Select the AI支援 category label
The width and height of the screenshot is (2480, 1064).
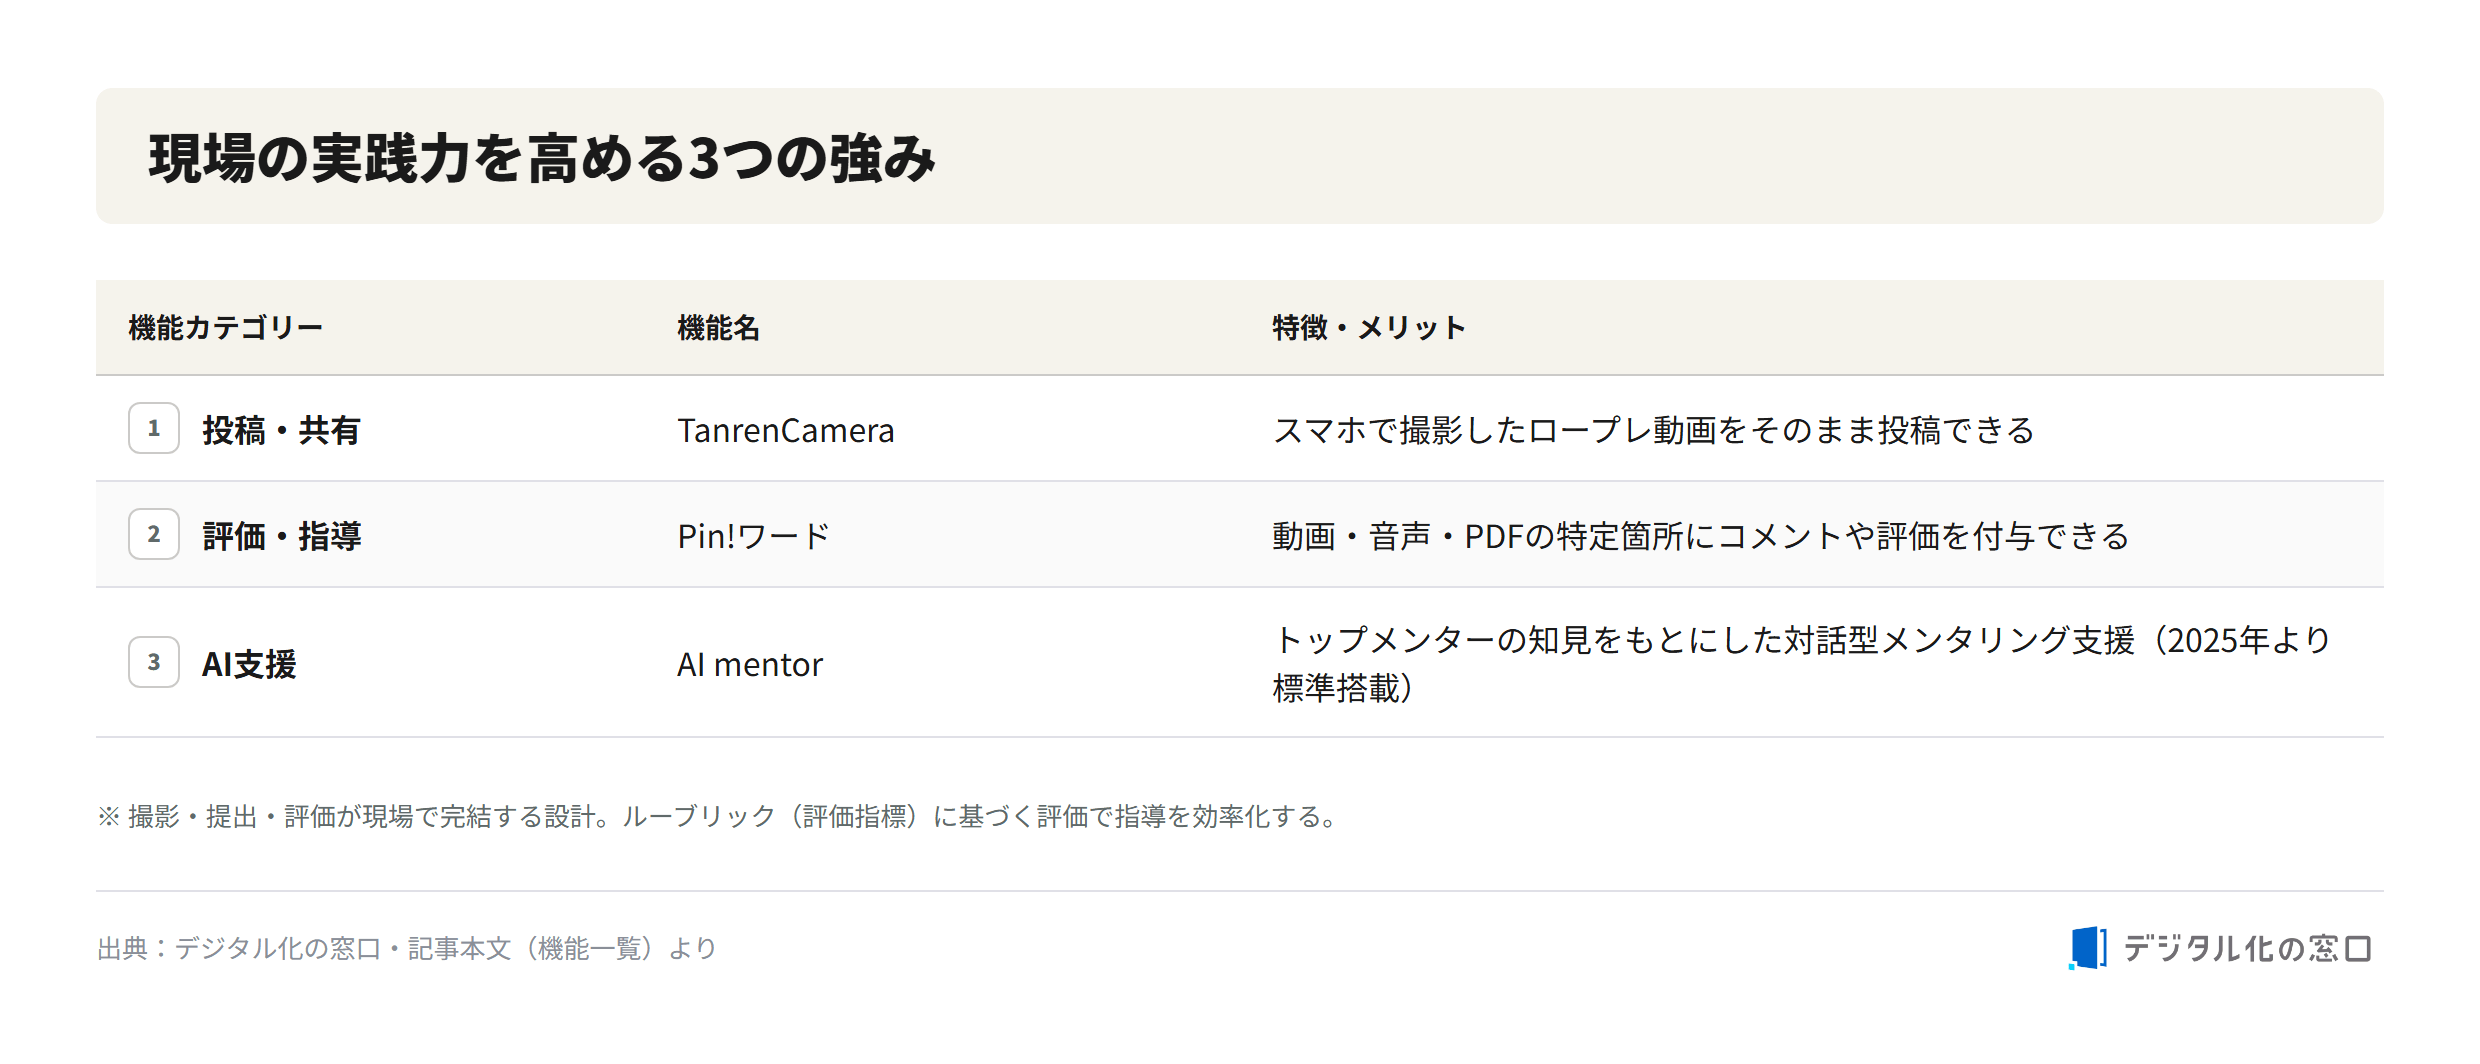tap(249, 664)
